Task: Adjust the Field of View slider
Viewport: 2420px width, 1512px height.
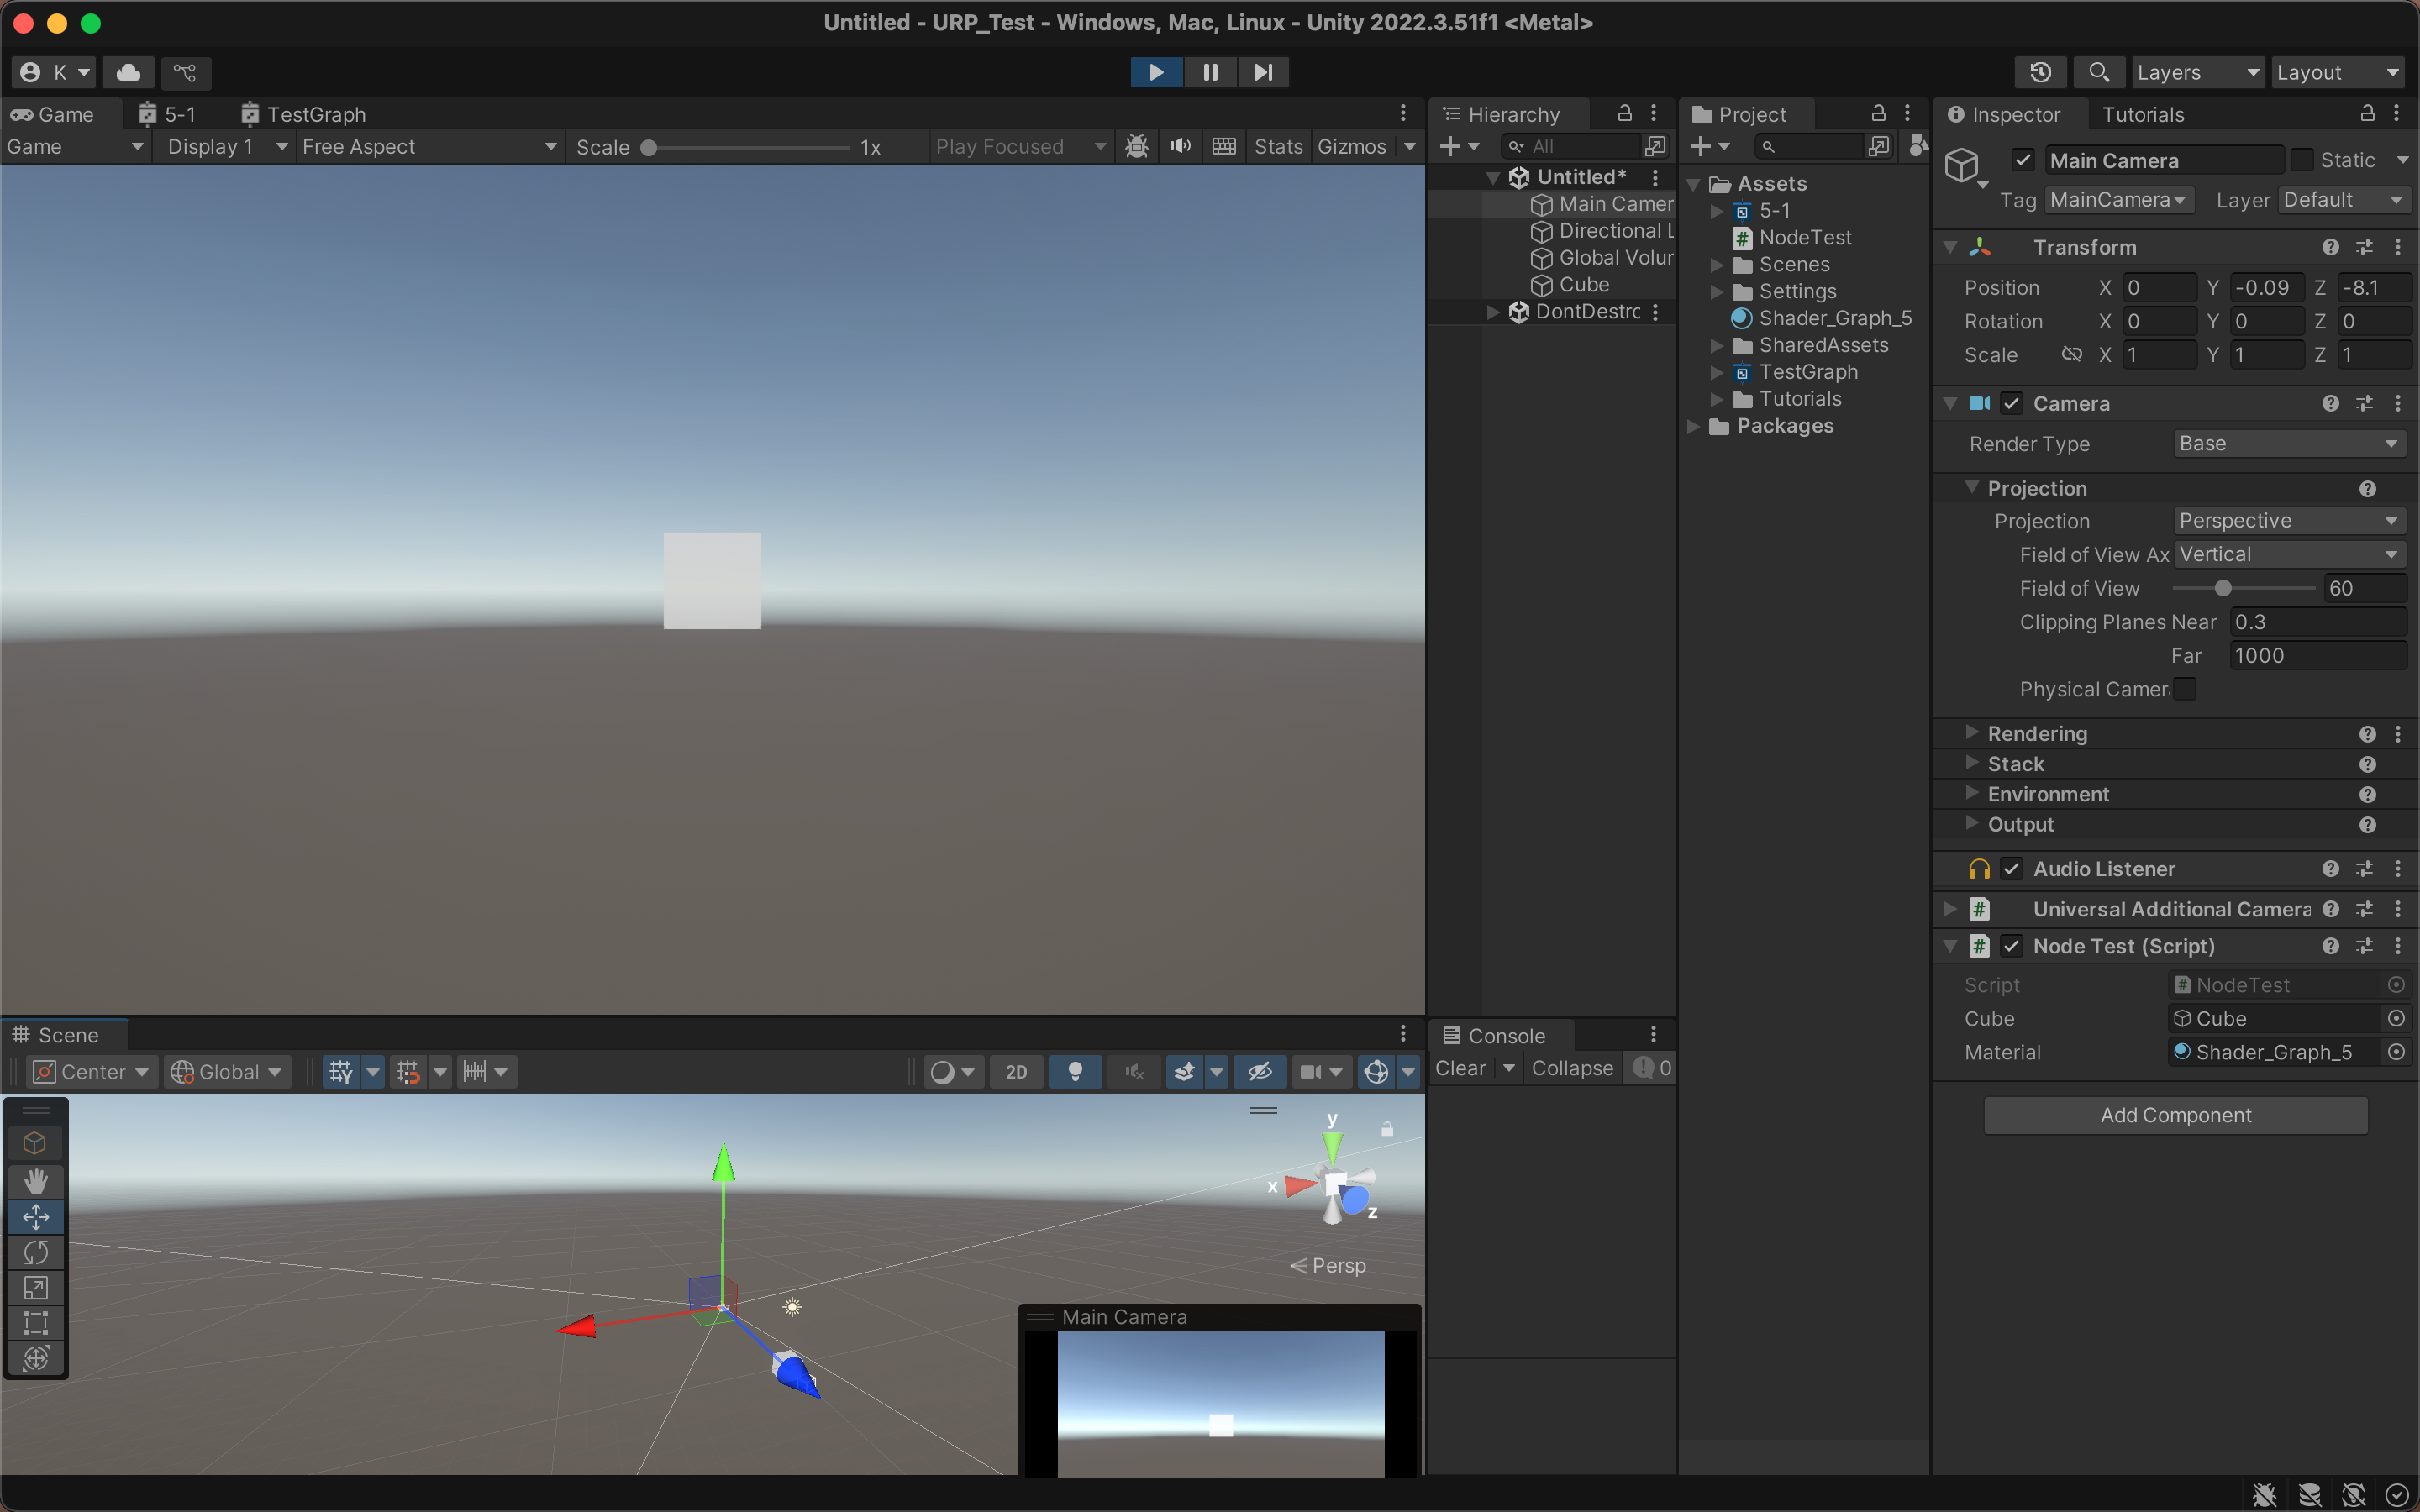Action: (x=2222, y=588)
